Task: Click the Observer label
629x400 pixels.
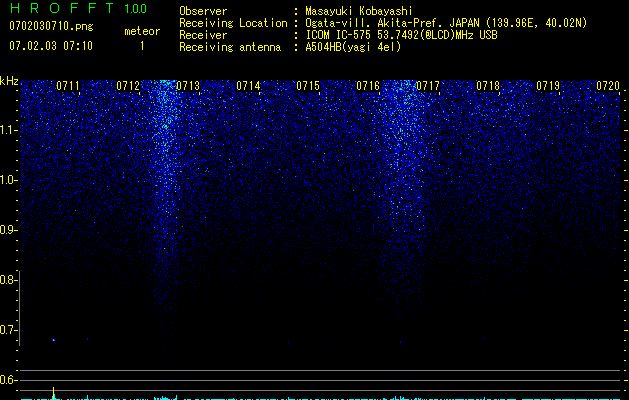Action: tap(203, 11)
